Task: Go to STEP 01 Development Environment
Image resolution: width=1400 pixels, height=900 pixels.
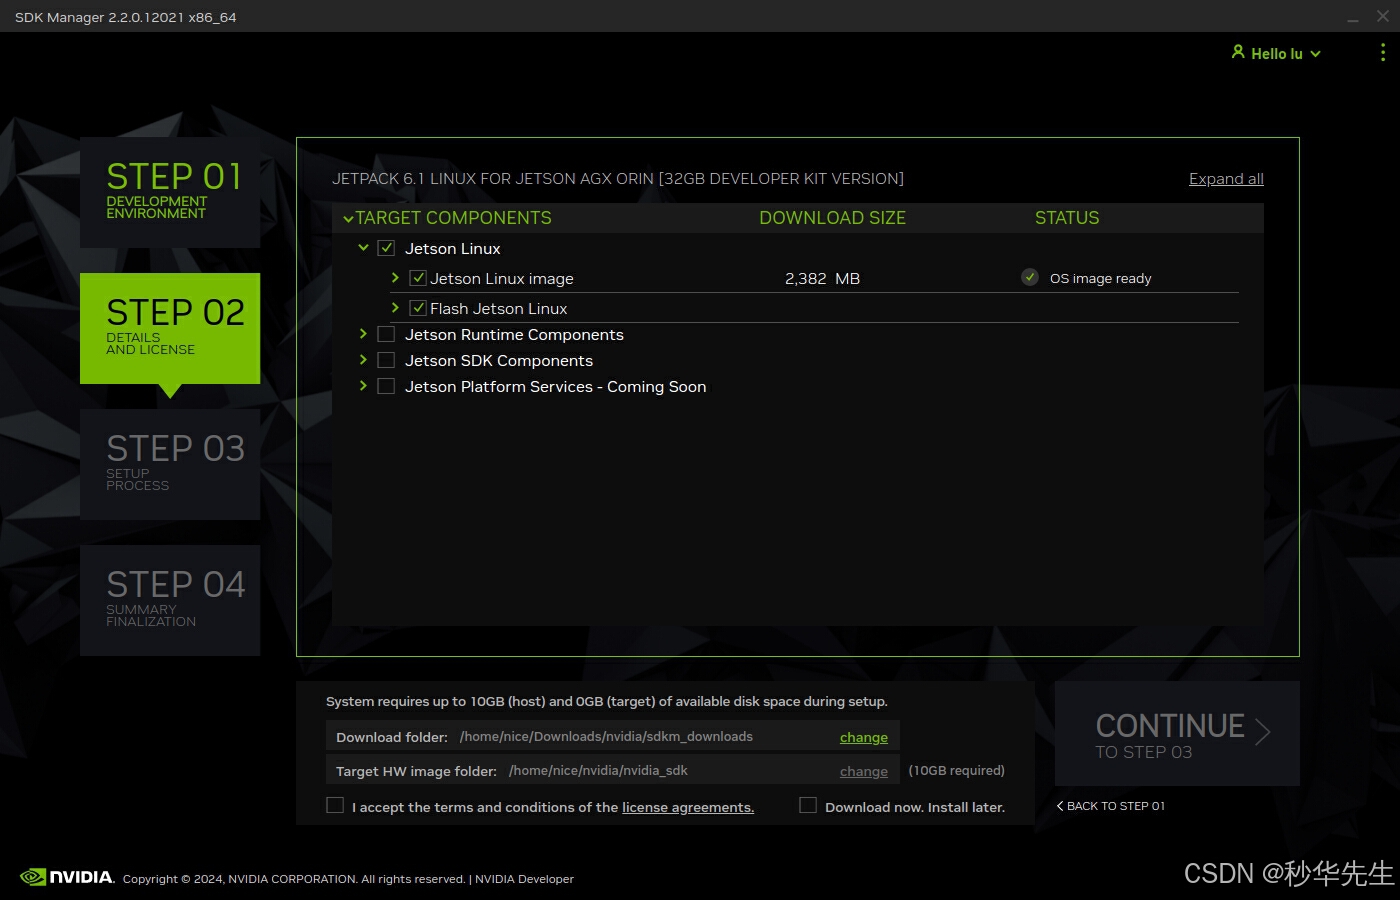Action: pyautogui.click(x=170, y=192)
